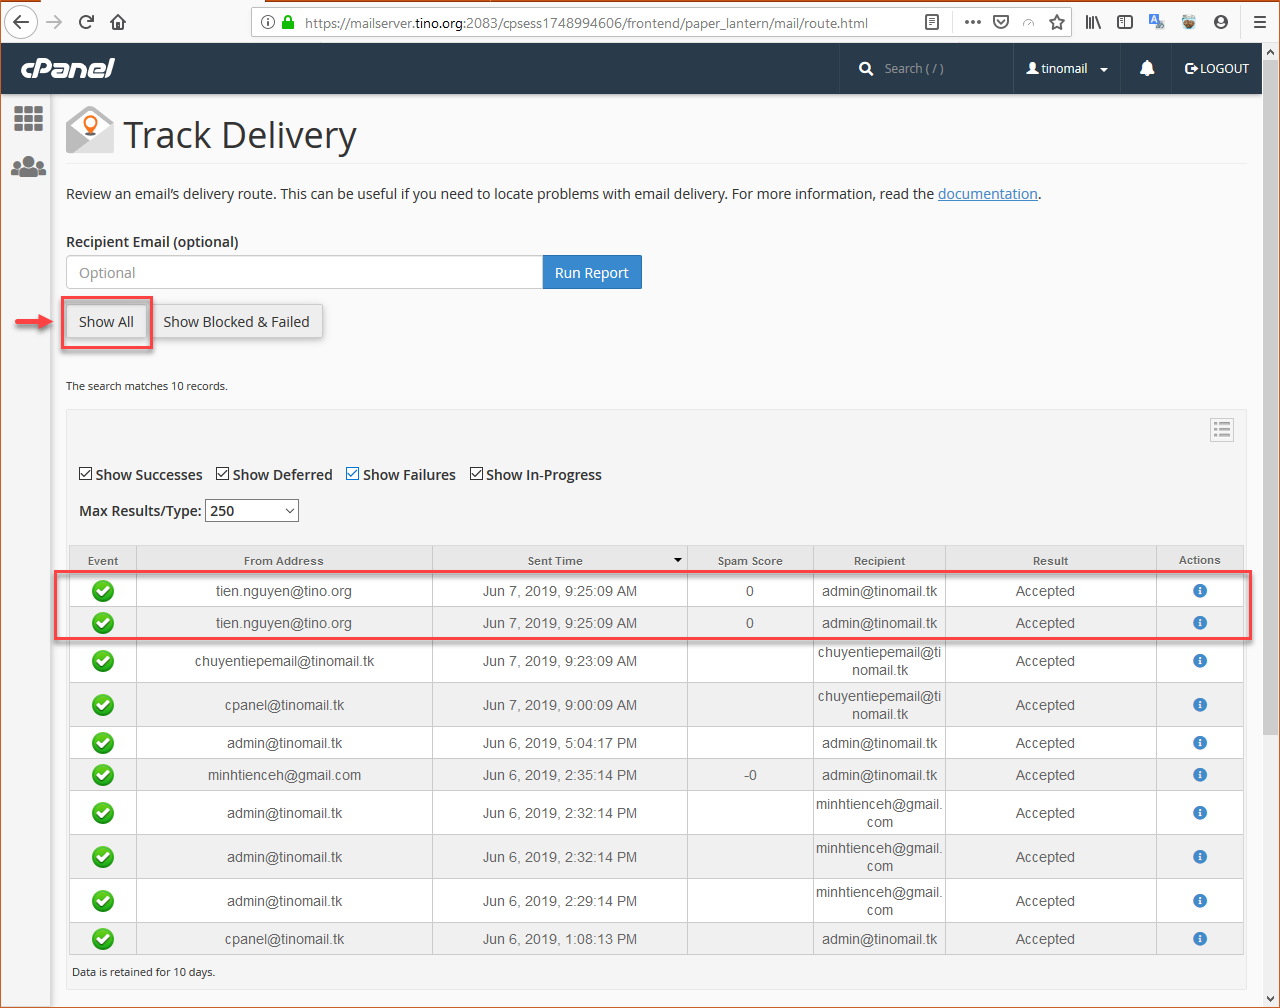Click the Run Report button

[592, 273]
